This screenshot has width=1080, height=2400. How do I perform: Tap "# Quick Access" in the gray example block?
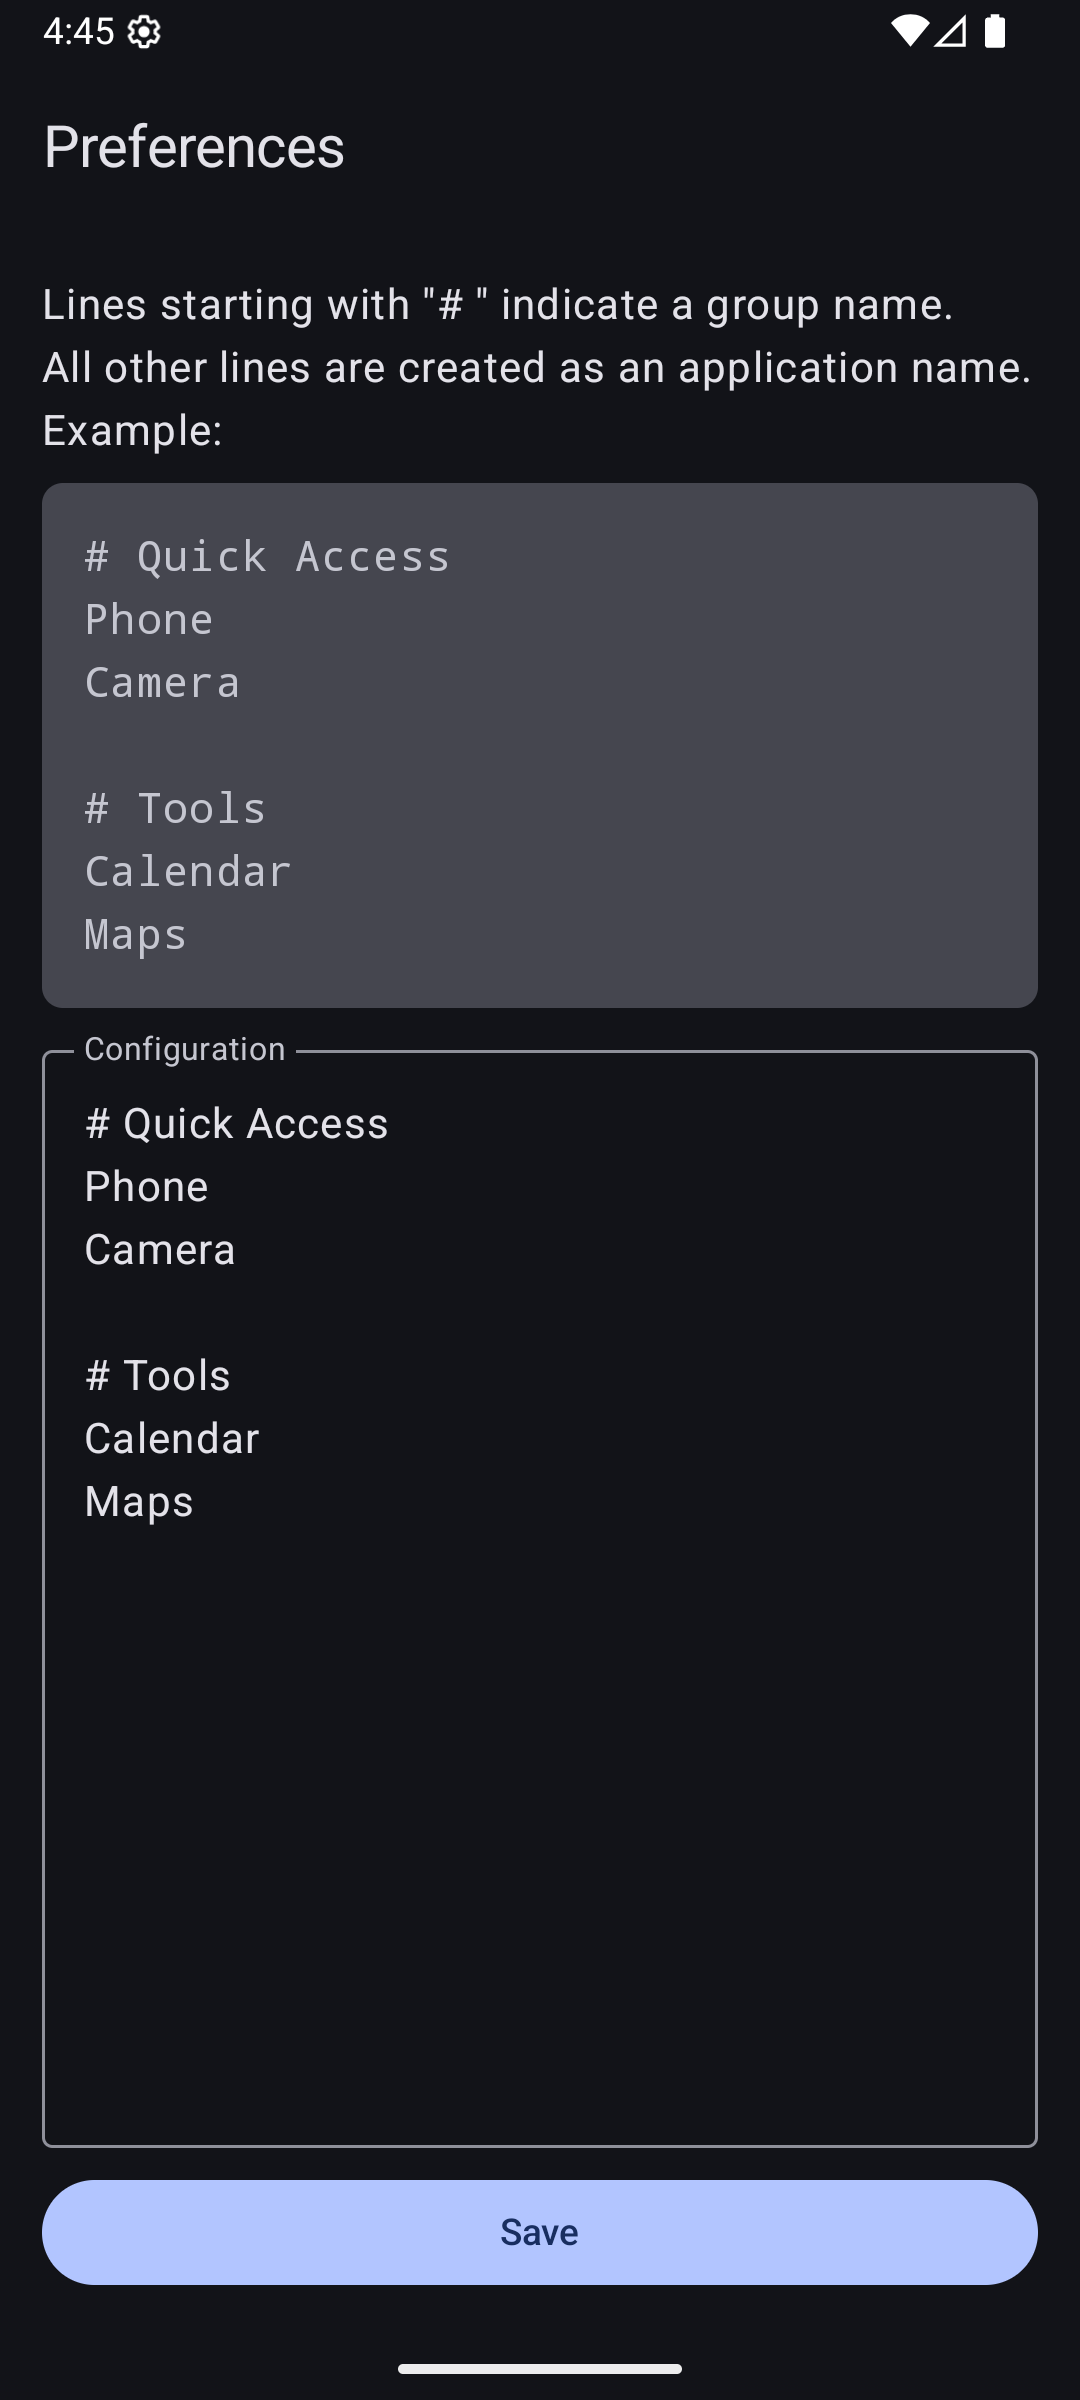[268, 557]
